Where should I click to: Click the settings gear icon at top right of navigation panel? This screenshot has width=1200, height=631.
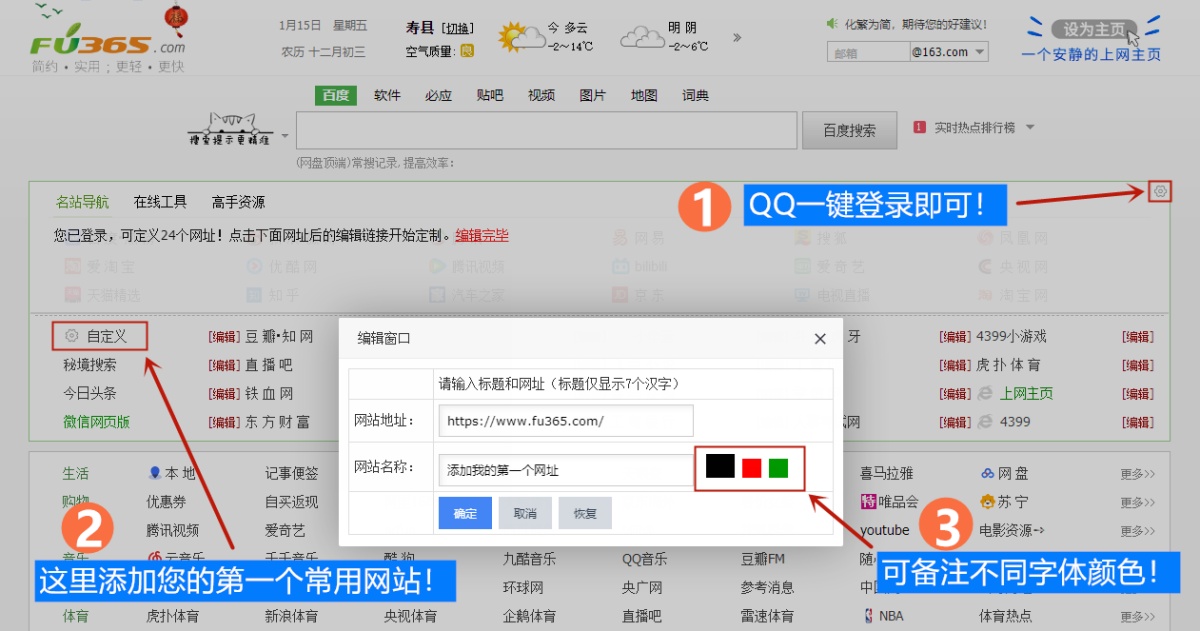point(1159,191)
